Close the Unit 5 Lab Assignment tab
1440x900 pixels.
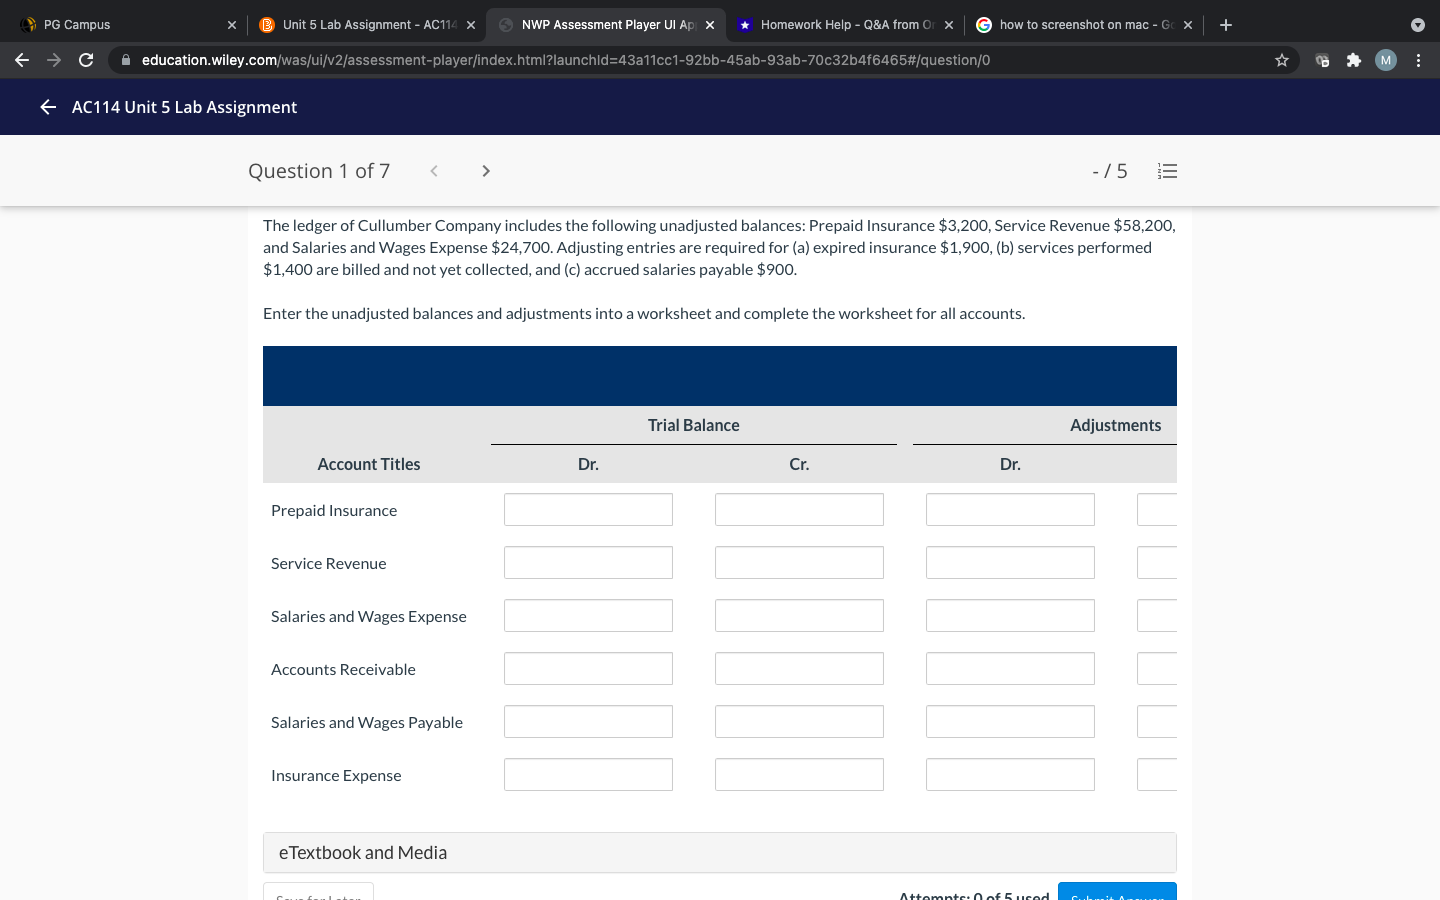(x=471, y=25)
